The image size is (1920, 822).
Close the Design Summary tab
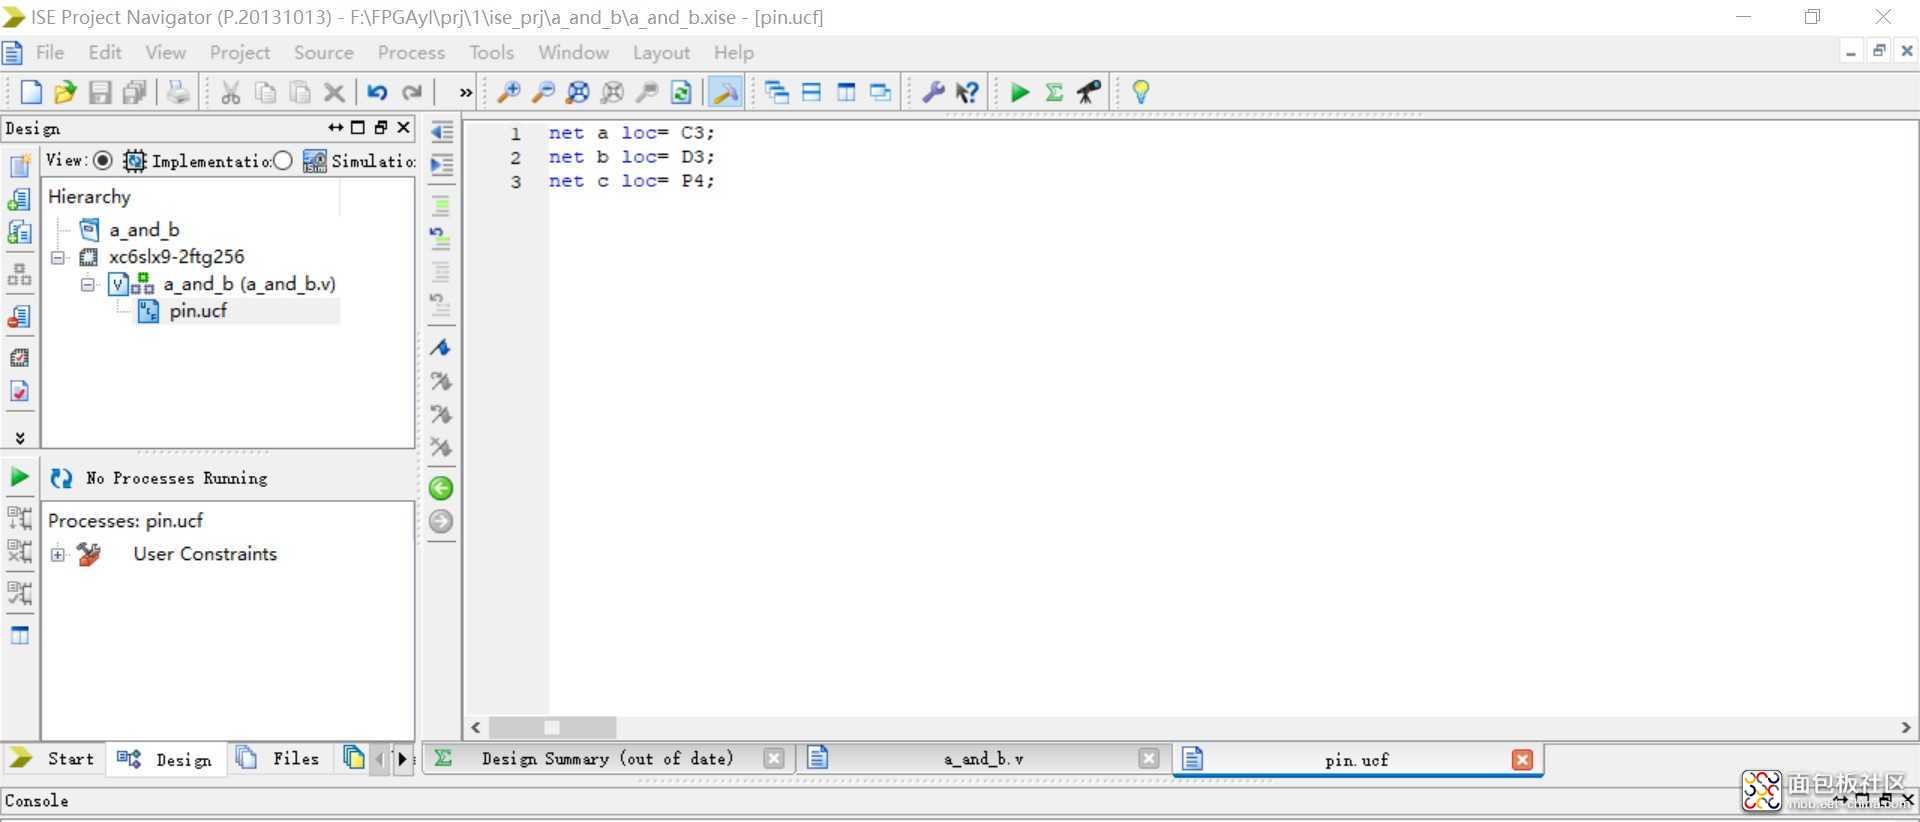click(773, 758)
